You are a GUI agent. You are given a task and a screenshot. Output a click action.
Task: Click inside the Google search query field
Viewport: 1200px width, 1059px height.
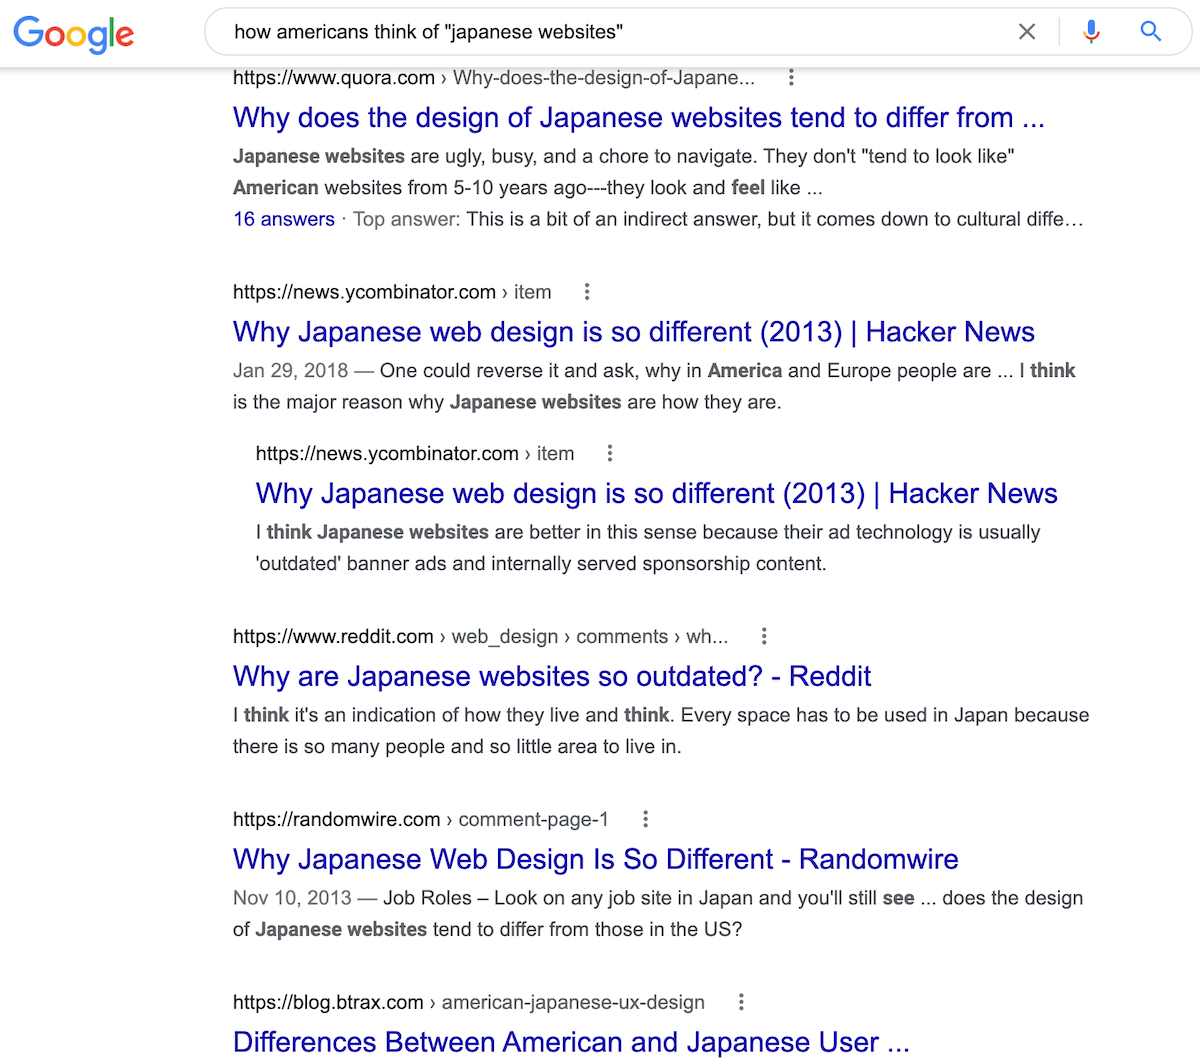[x=600, y=32]
